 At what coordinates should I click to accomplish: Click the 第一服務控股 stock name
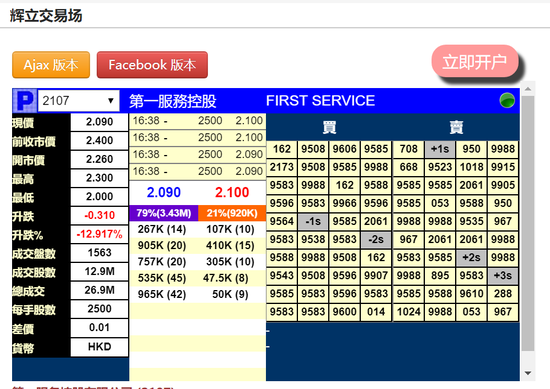(173, 101)
